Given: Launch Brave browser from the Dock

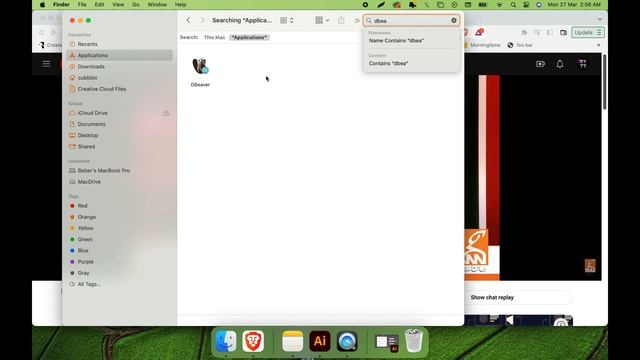Looking at the screenshot, I should coord(253,341).
